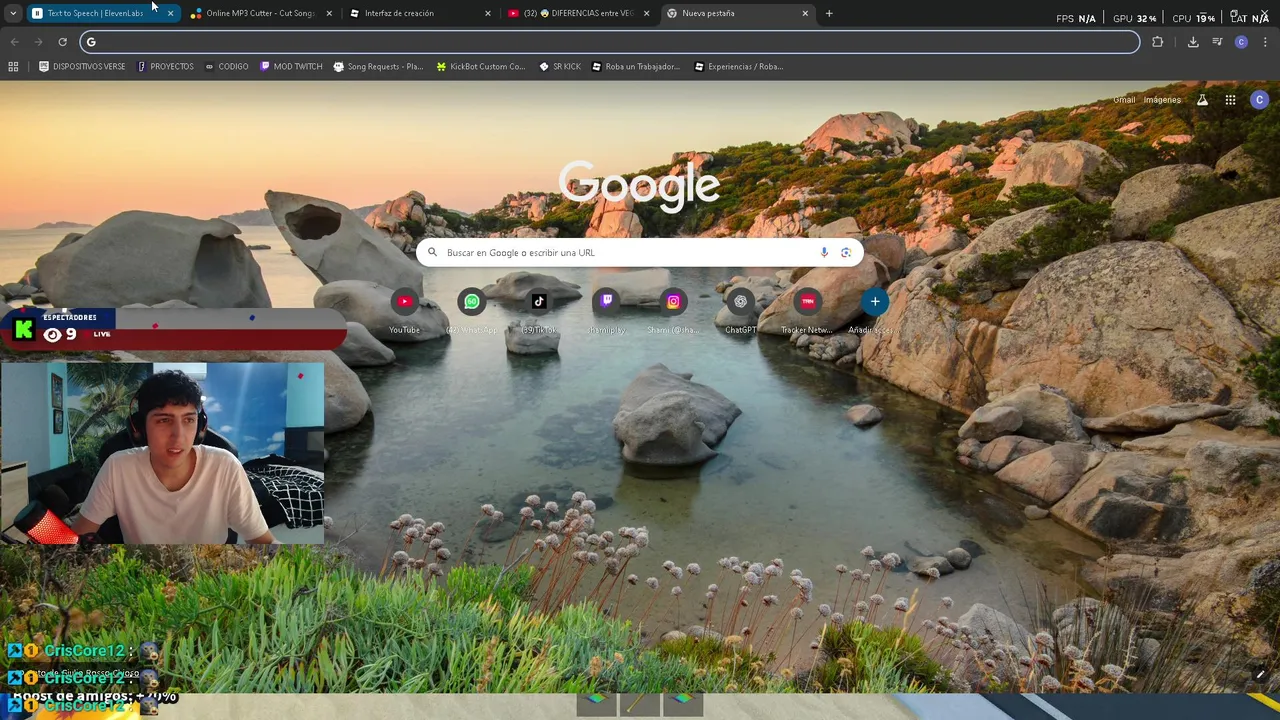Open Search Labs flask icon

coord(1202,100)
